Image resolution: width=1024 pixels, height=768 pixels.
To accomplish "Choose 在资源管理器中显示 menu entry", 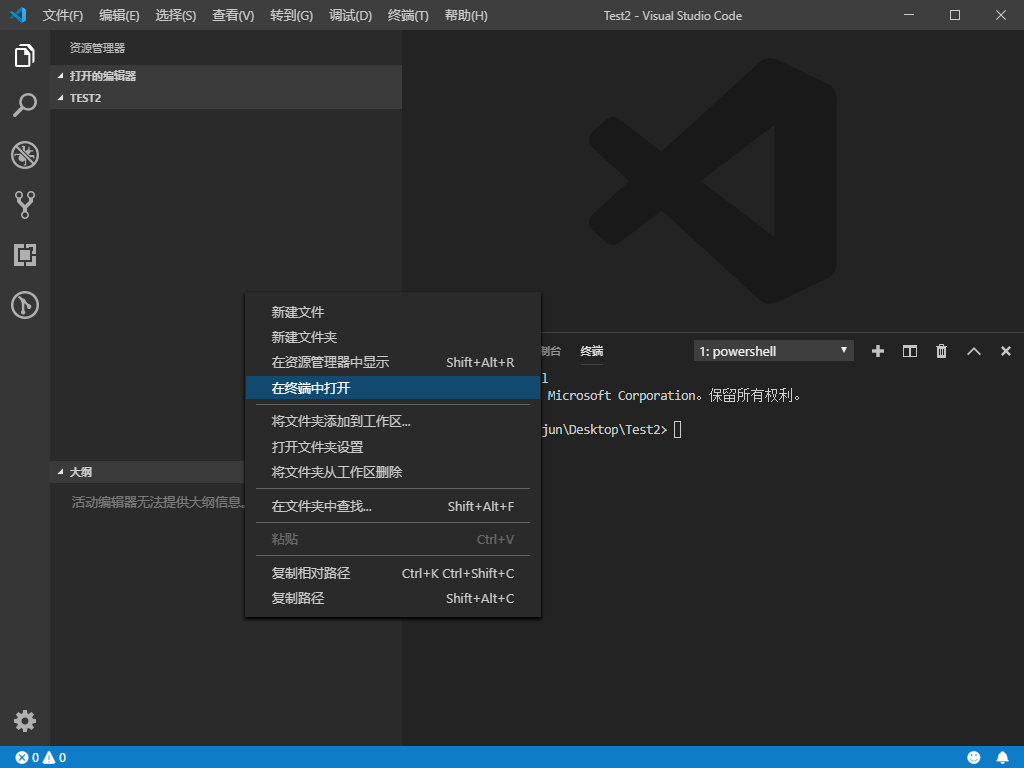I will pos(392,362).
